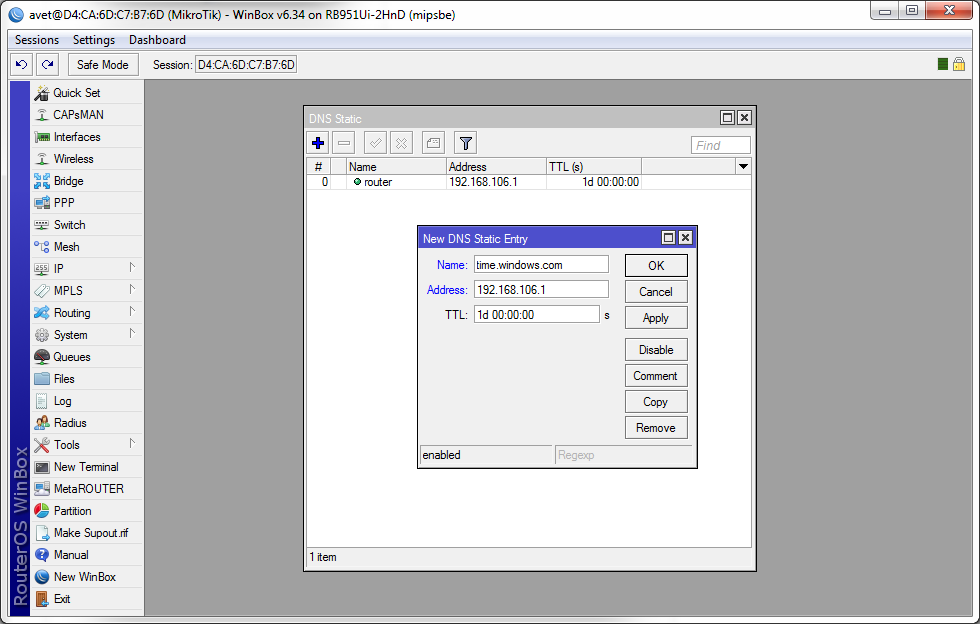Click the Apply button

point(656,318)
